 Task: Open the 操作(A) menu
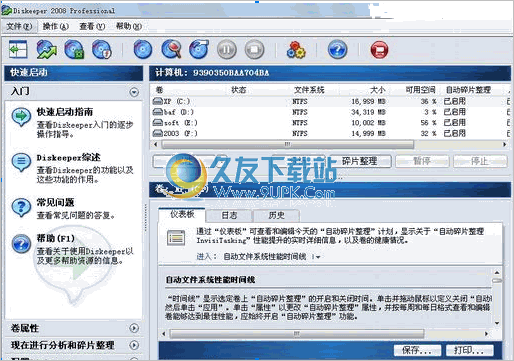(x=56, y=26)
